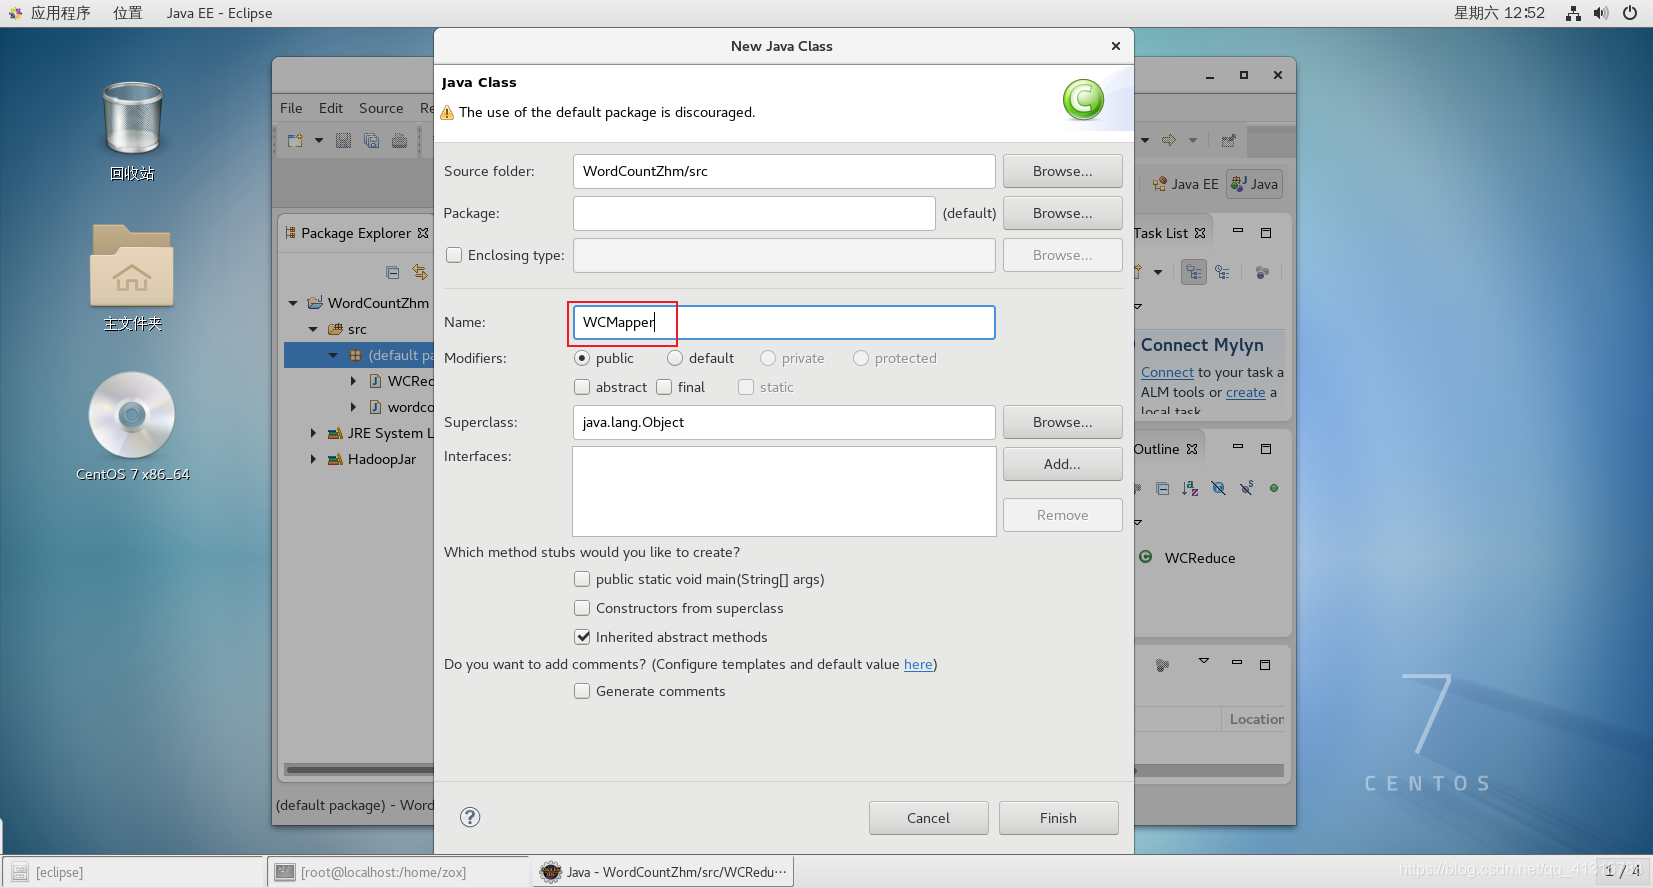
Task: Open the Applications menu in top bar
Action: (x=60, y=13)
